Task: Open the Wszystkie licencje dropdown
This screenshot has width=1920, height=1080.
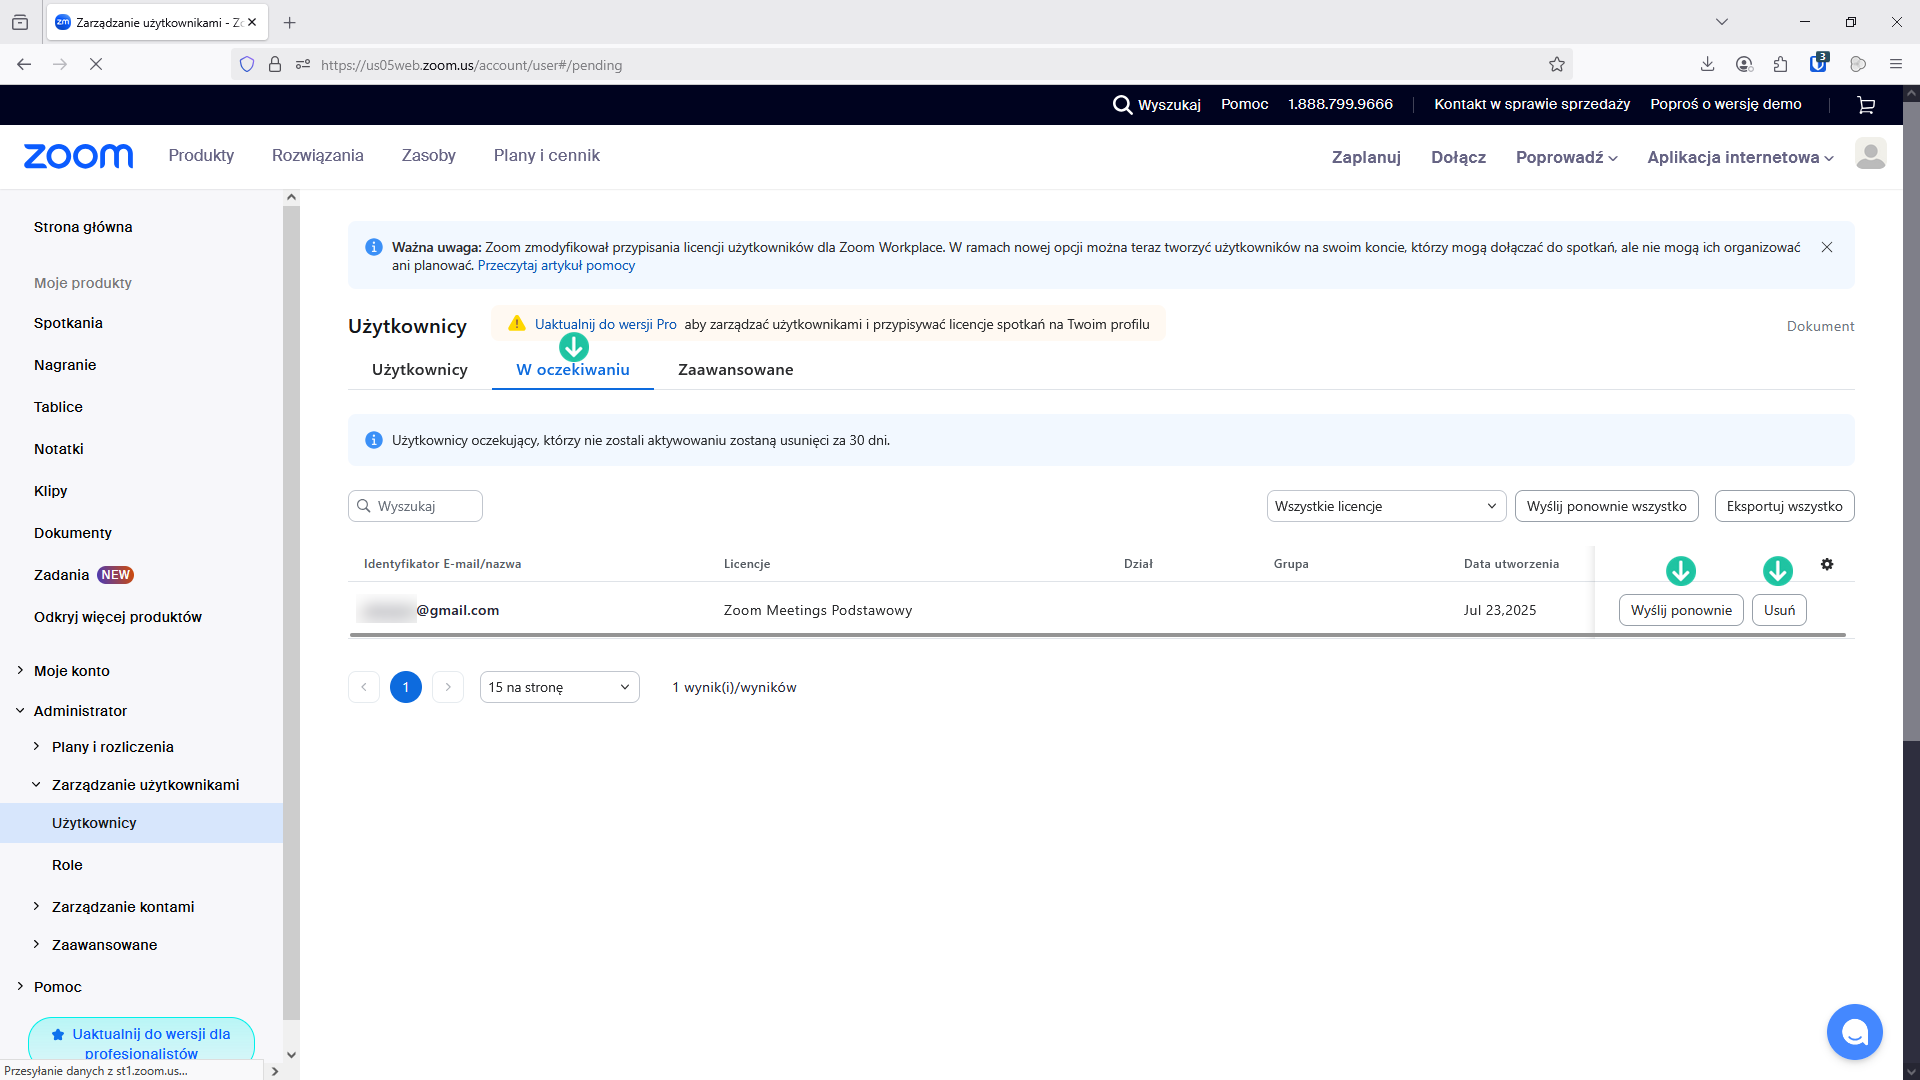Action: (x=1386, y=506)
